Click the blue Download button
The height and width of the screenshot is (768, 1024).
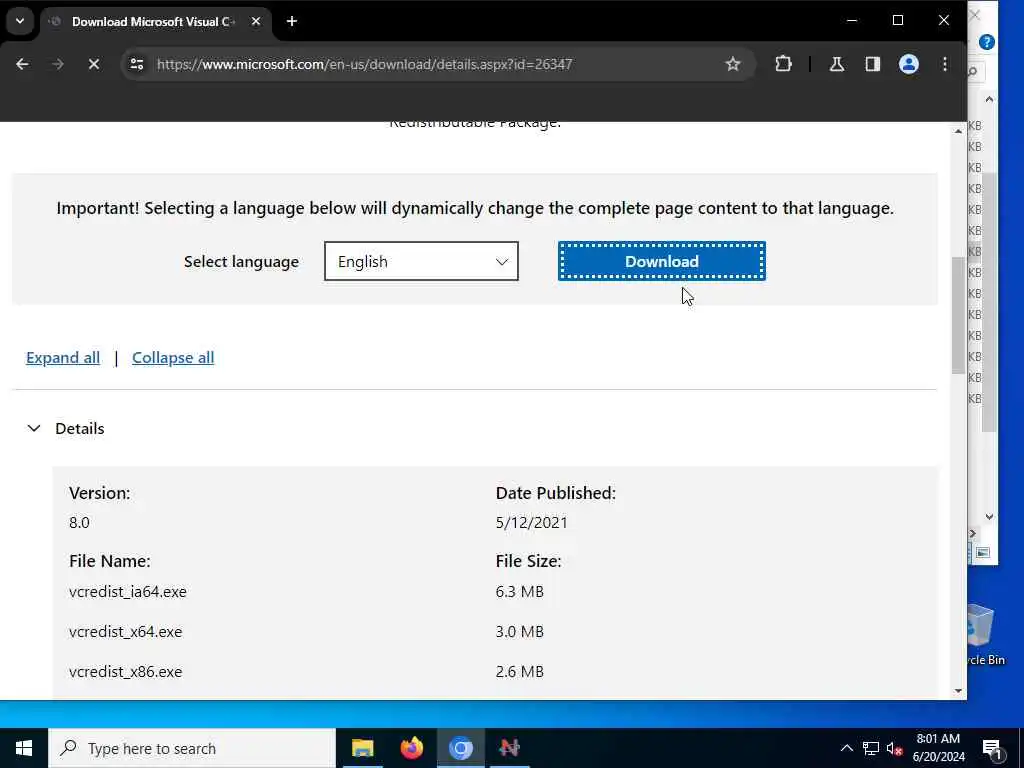[662, 261]
